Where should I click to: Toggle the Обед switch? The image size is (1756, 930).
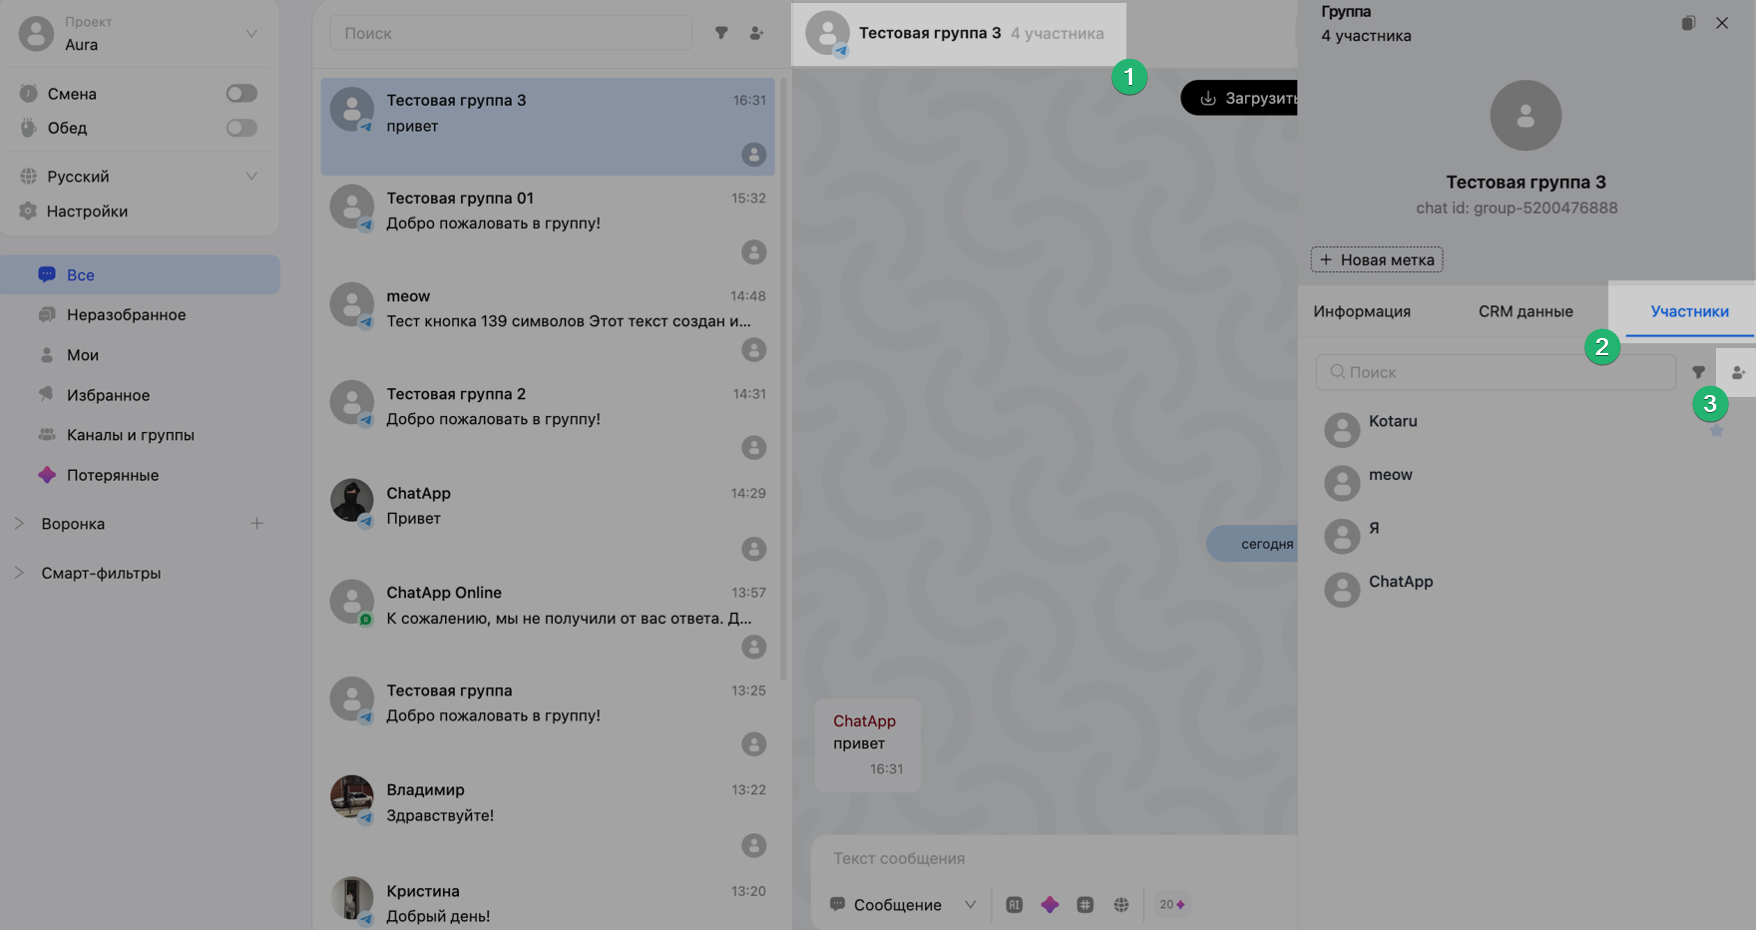tap(241, 128)
